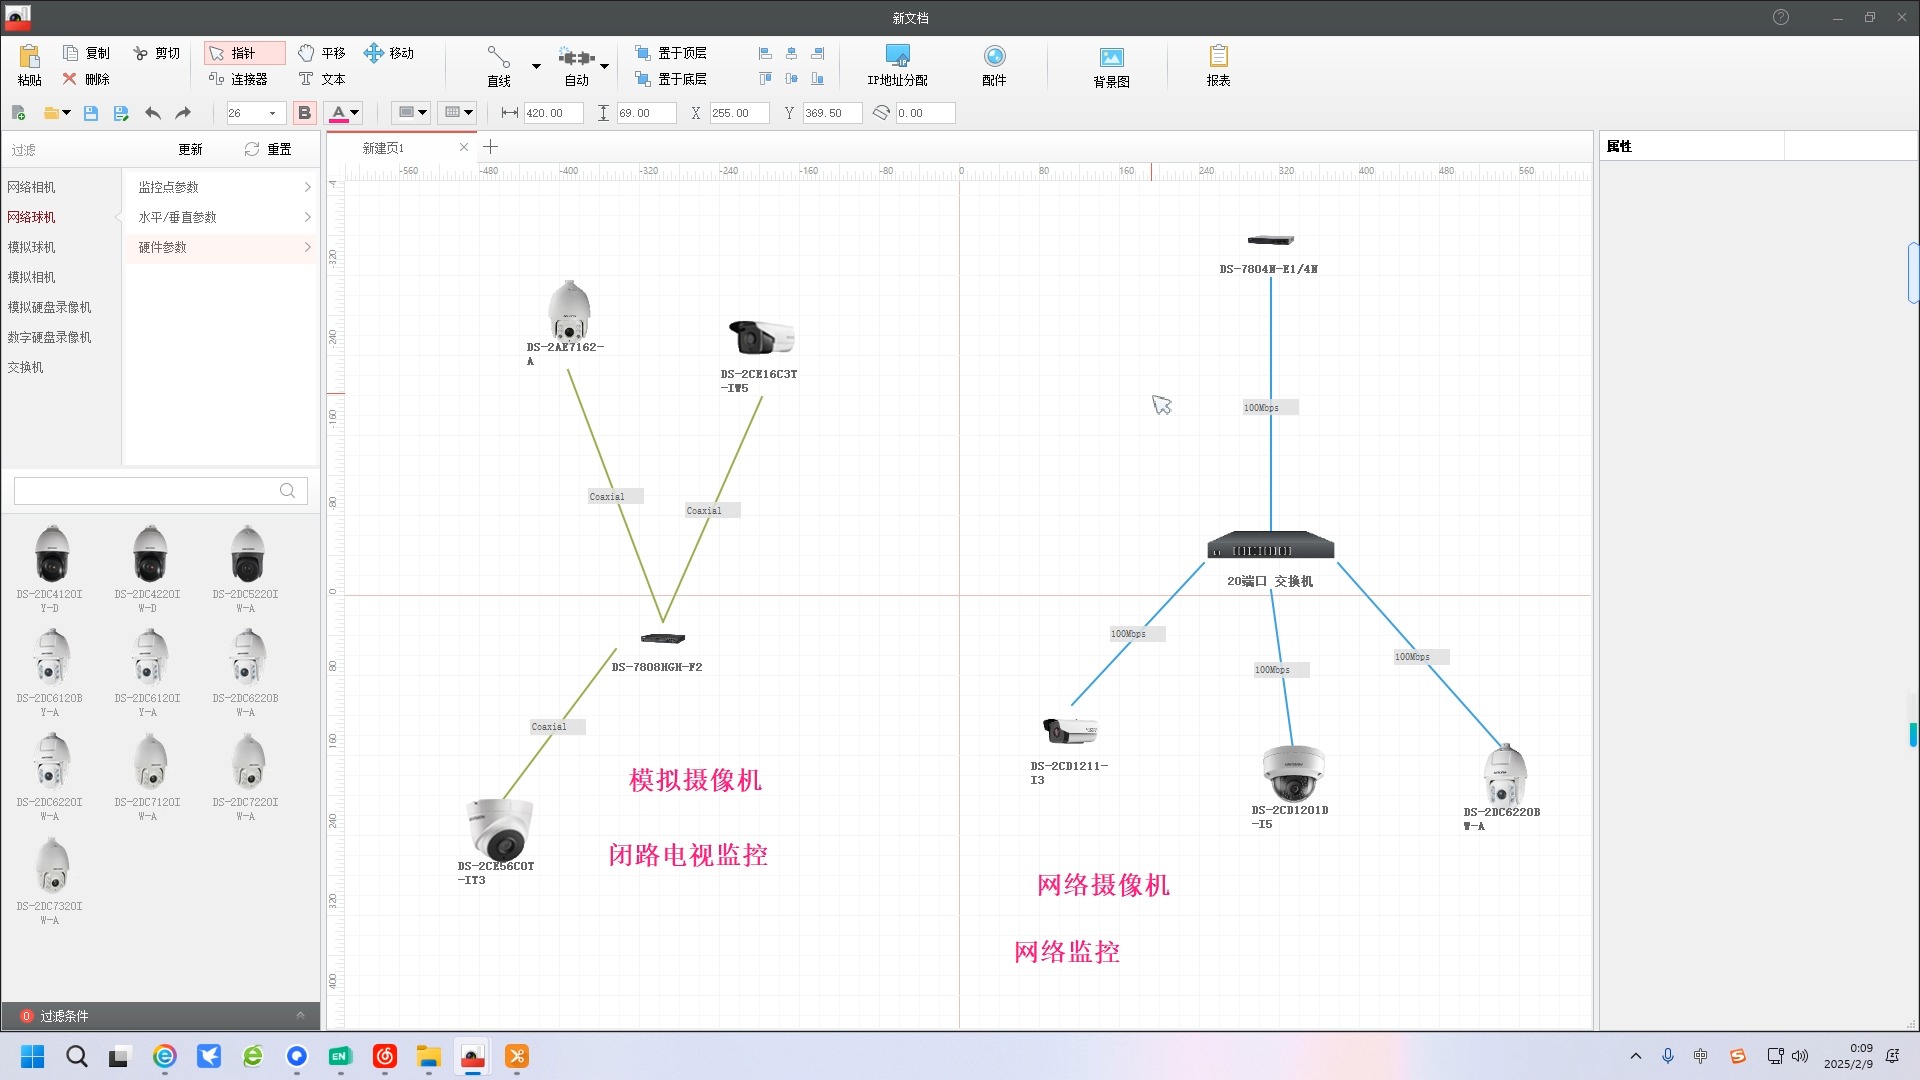Open the font size 26 dropdown
1920x1080 pixels.
[x=272, y=113]
